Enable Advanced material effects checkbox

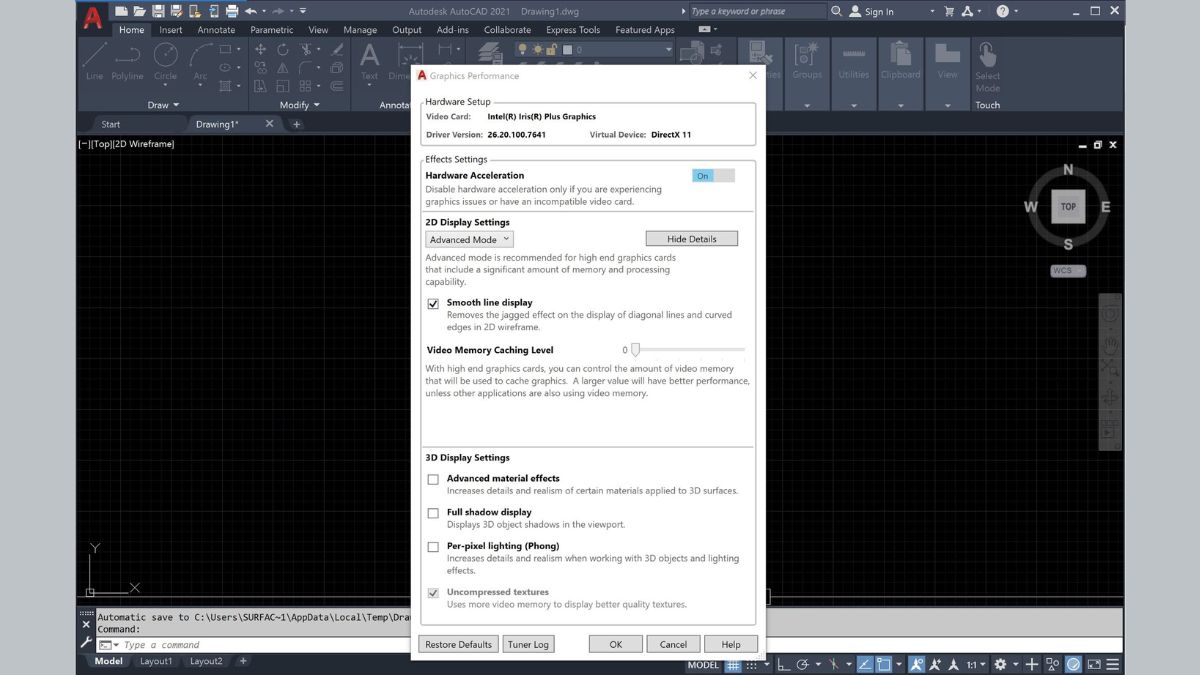click(x=433, y=479)
